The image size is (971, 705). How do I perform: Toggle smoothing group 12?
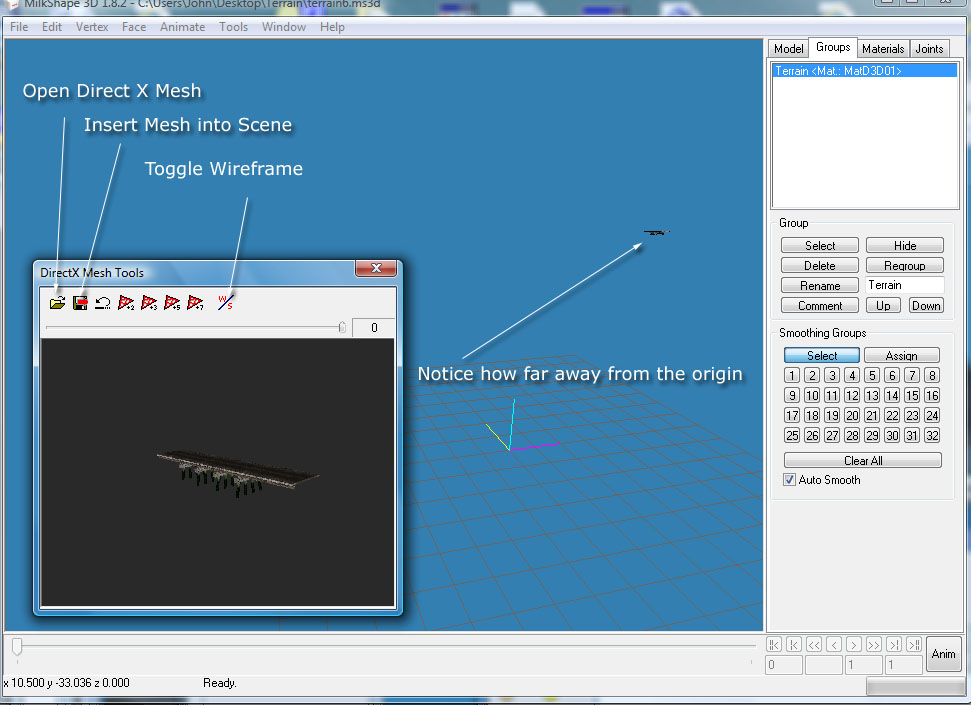pyautogui.click(x=852, y=395)
